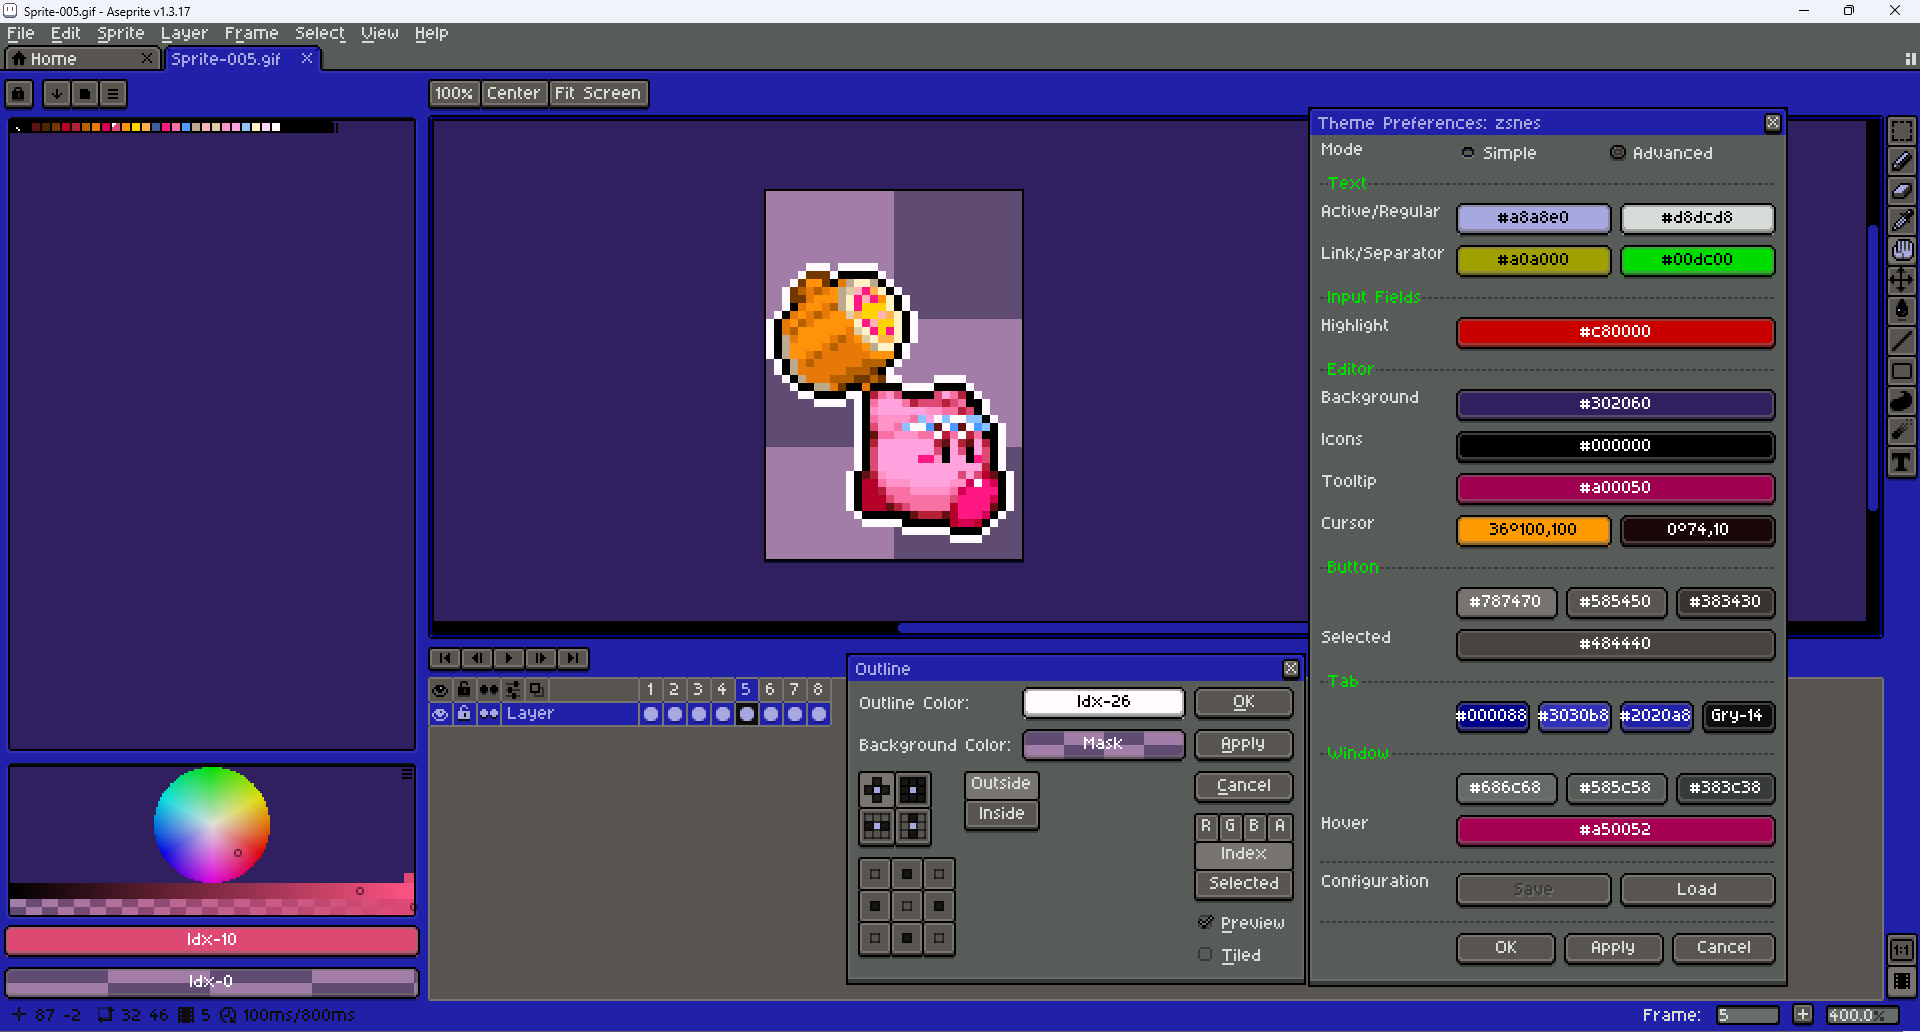Select the Rectangle shape tool
Viewport: 1920px width, 1032px height.
(x=1901, y=371)
